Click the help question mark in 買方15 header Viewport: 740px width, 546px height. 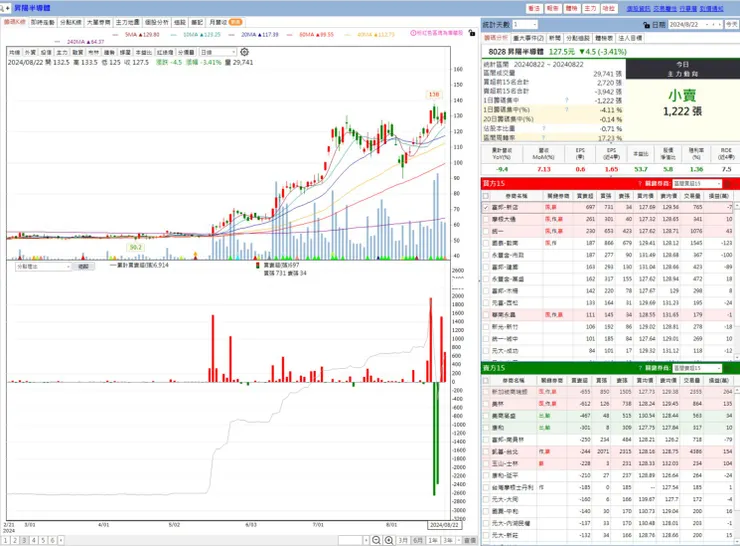point(639,184)
